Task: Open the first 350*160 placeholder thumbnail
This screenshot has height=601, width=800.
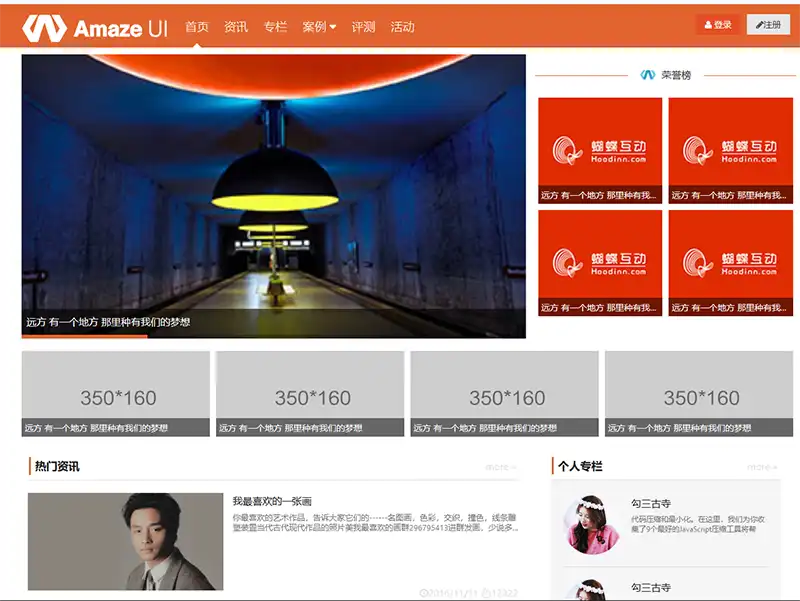Action: point(116,393)
